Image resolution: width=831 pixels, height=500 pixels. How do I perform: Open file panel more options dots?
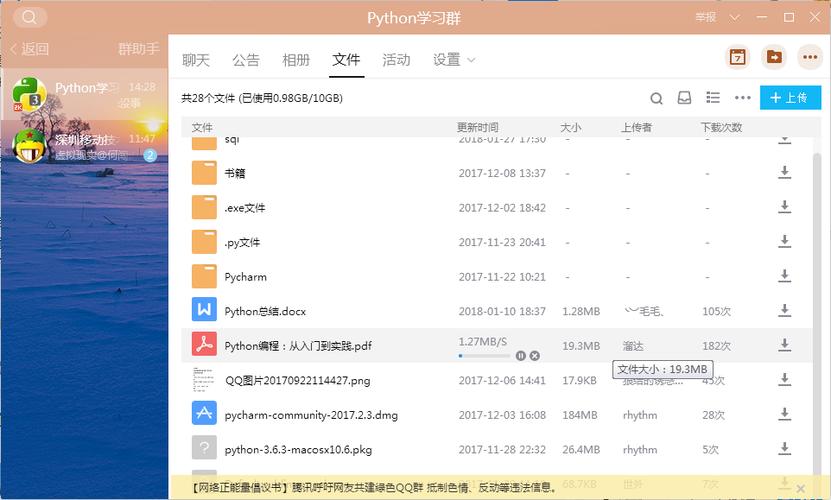(x=742, y=98)
